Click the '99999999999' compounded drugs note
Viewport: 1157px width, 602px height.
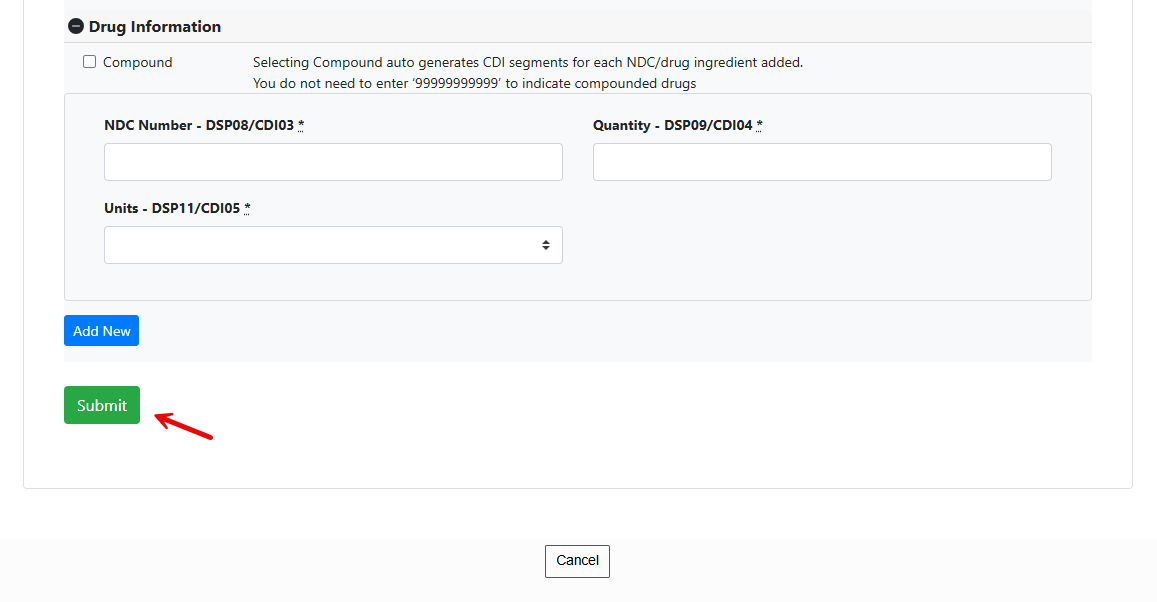[x=474, y=83]
